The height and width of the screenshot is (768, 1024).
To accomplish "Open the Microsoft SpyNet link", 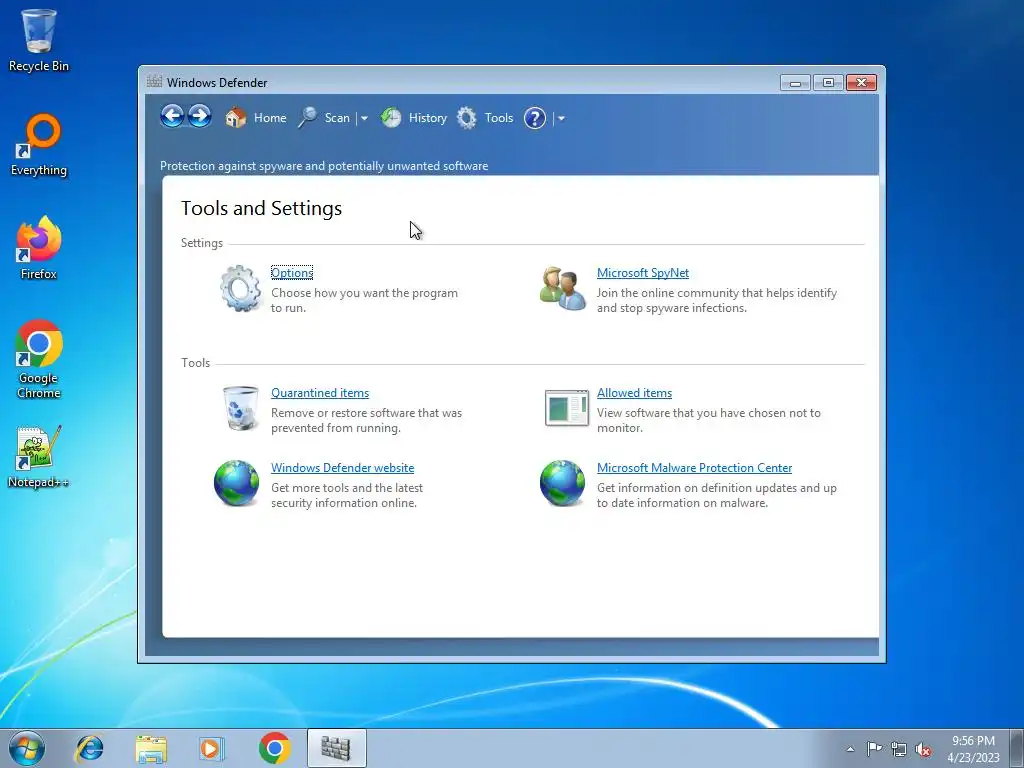I will [x=643, y=273].
